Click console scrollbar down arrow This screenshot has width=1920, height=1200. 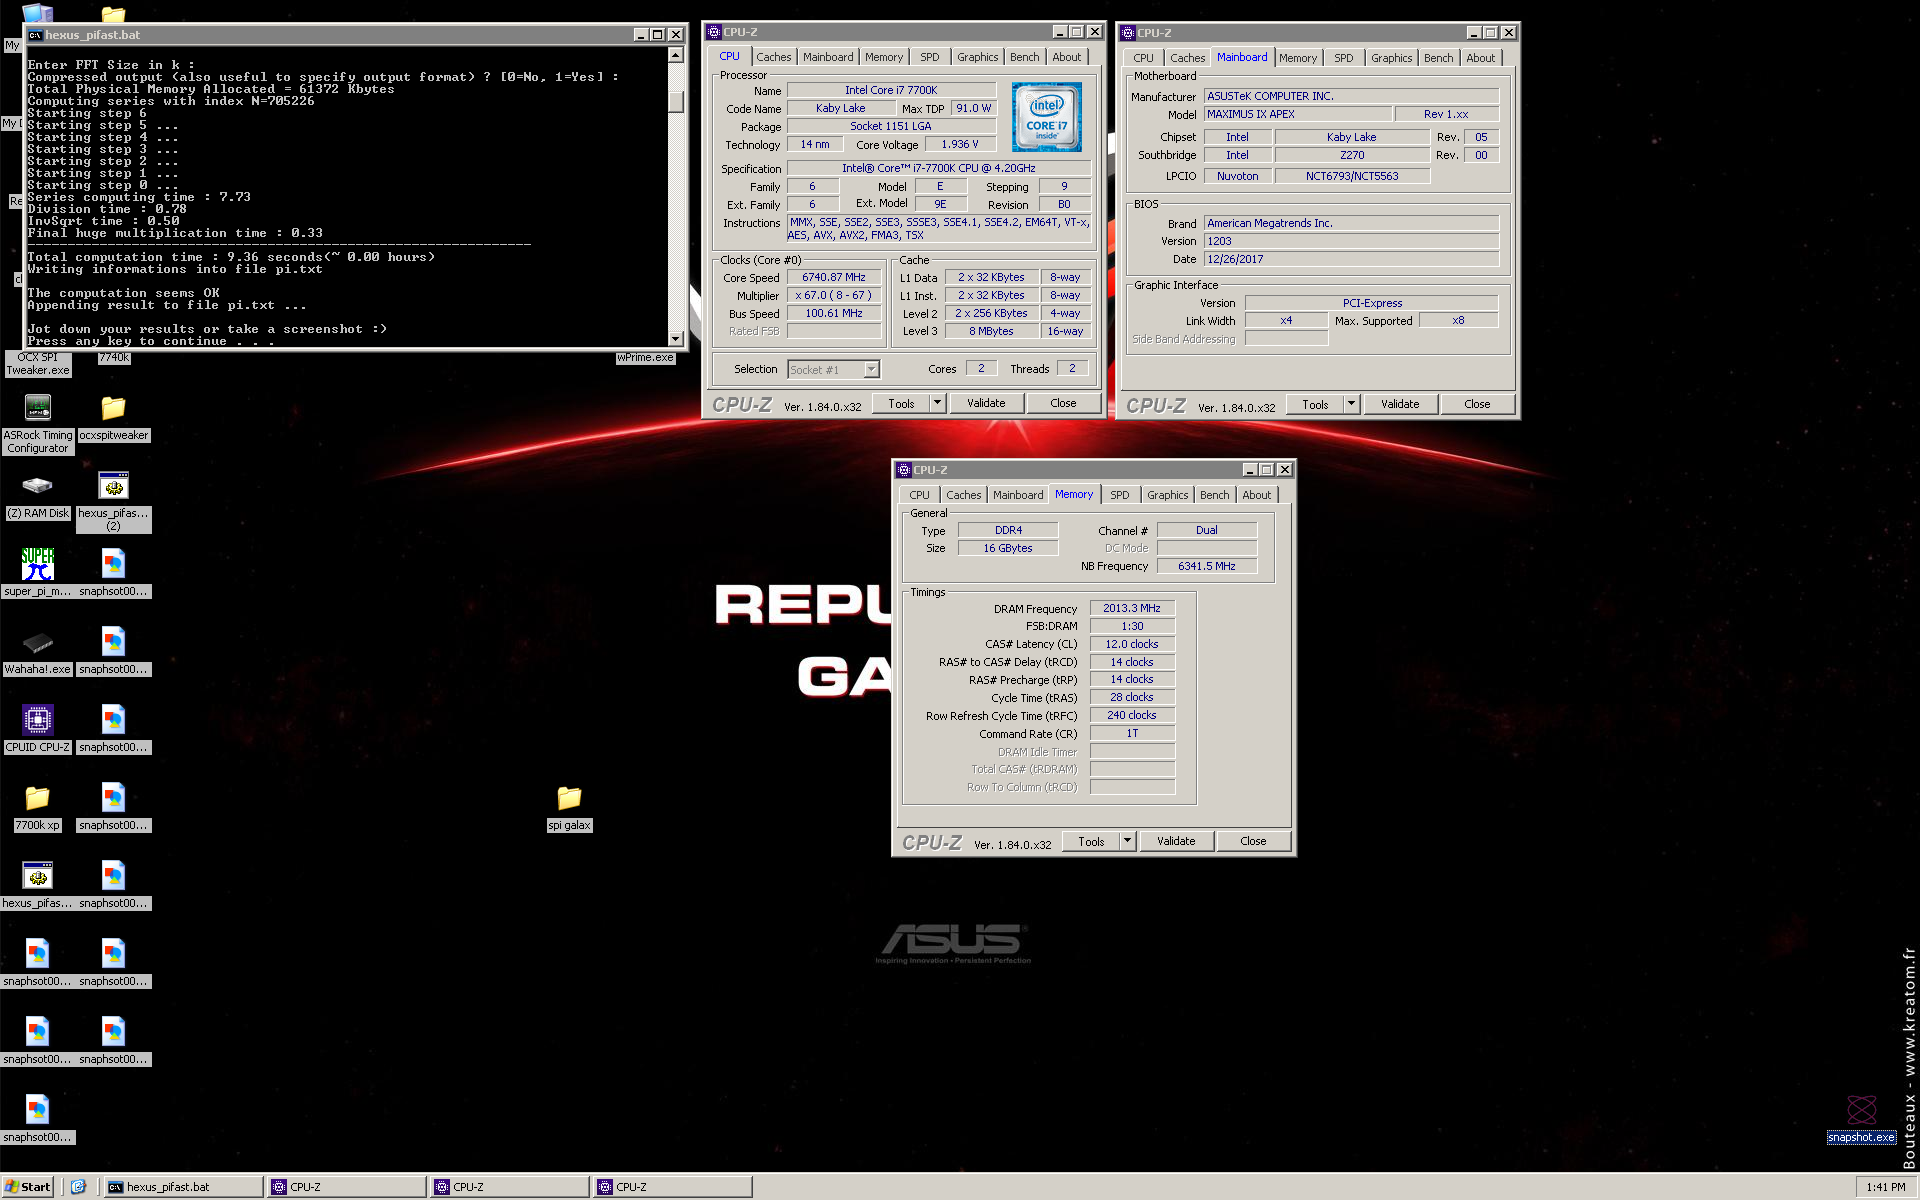click(x=676, y=339)
